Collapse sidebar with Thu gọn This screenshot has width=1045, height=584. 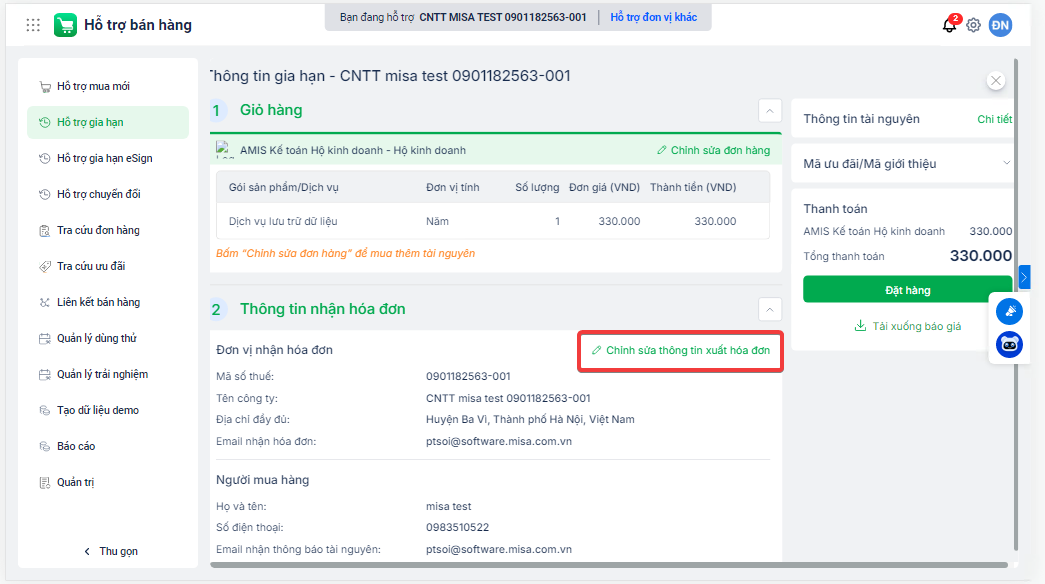click(111, 551)
